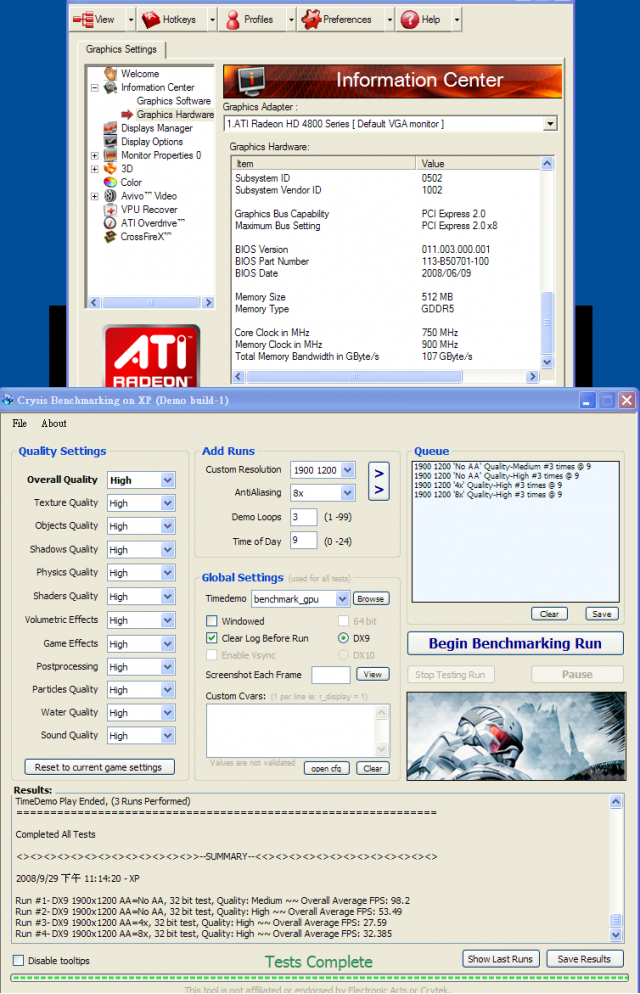The width and height of the screenshot is (640, 994).
Task: Select the DX9 radio button
Action: click(343, 638)
